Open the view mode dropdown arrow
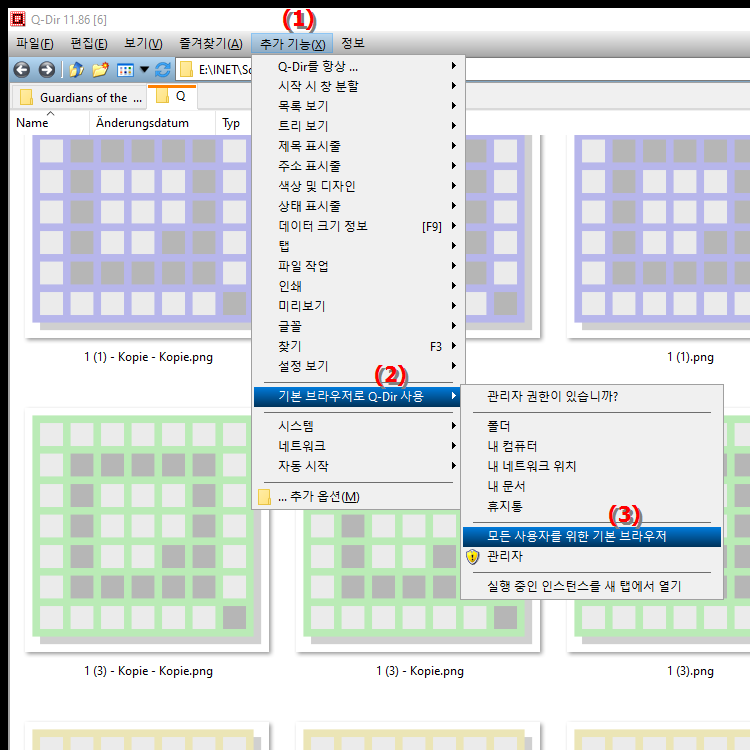The width and height of the screenshot is (750, 750). (x=144, y=70)
